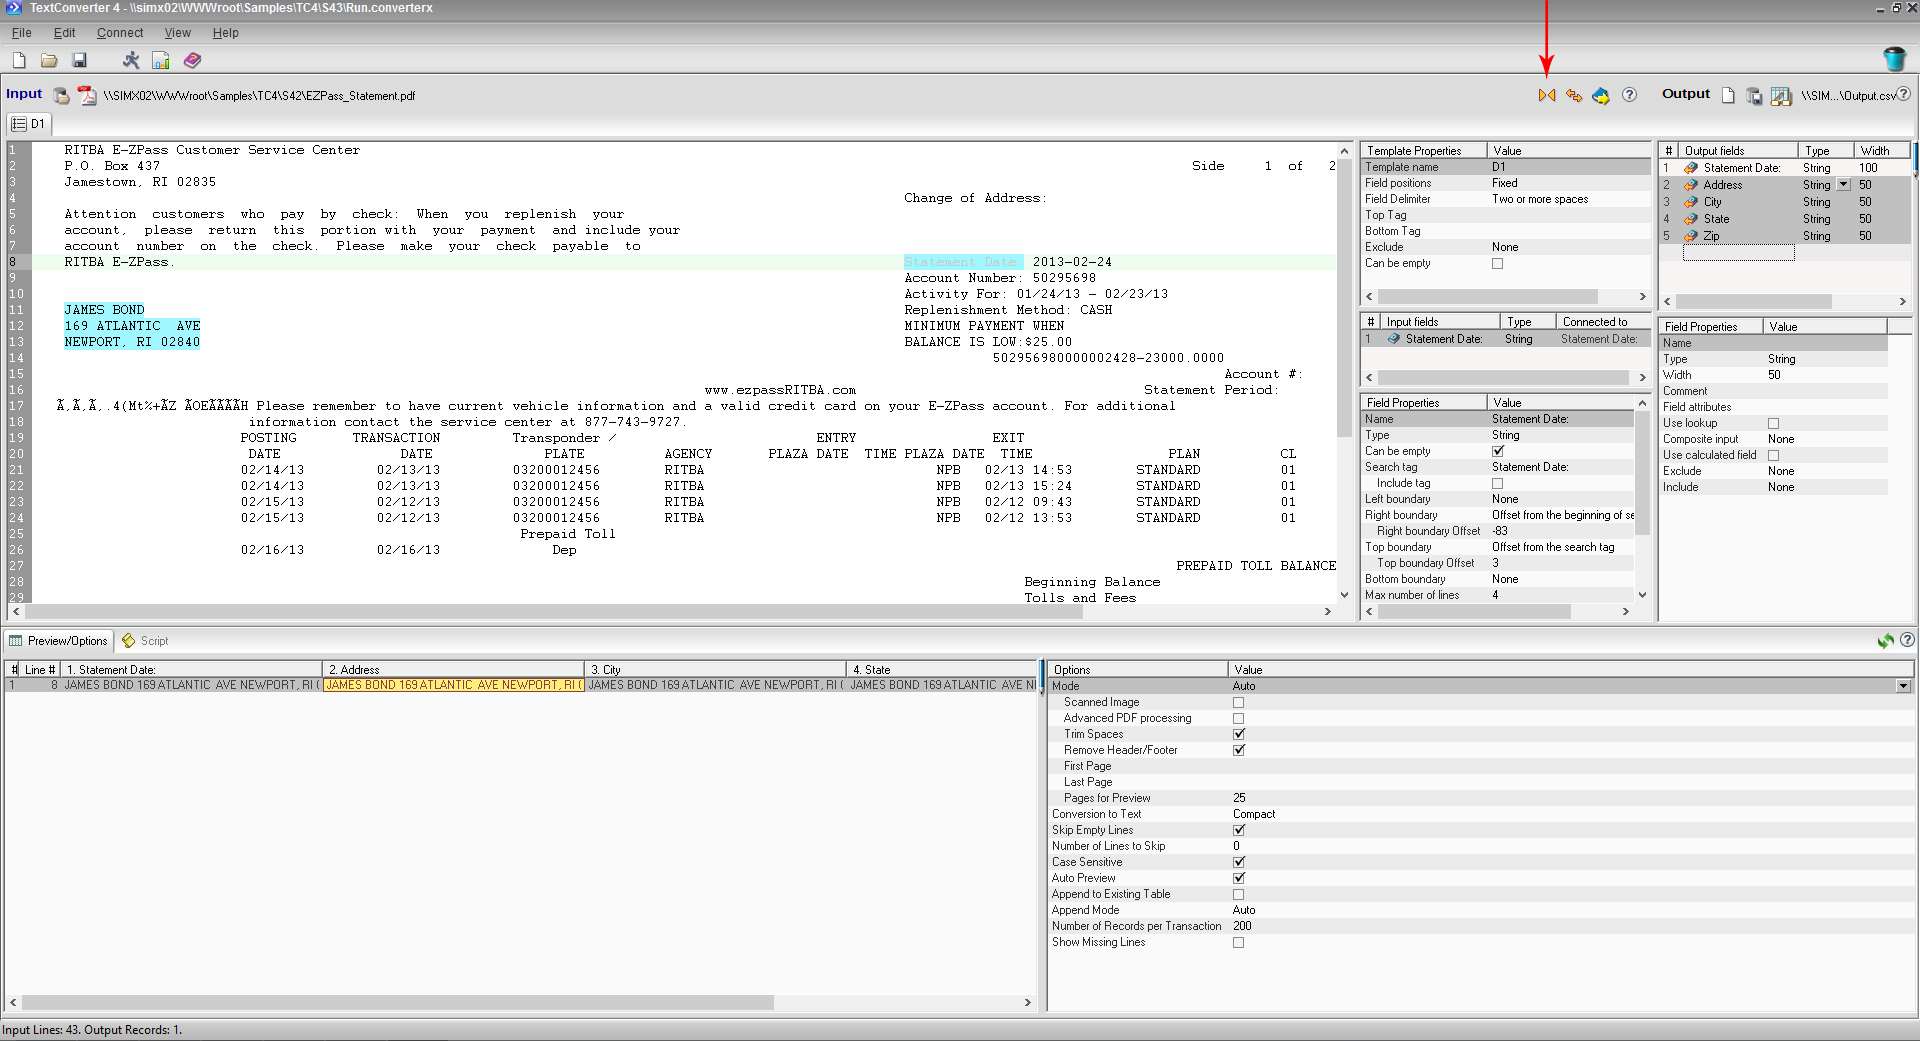1920x1041 pixels.
Task: Disable the Trim Spaces option
Action: (x=1239, y=734)
